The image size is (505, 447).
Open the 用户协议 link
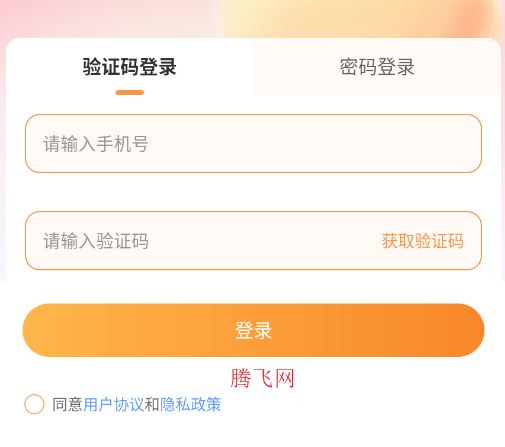pyautogui.click(x=113, y=404)
